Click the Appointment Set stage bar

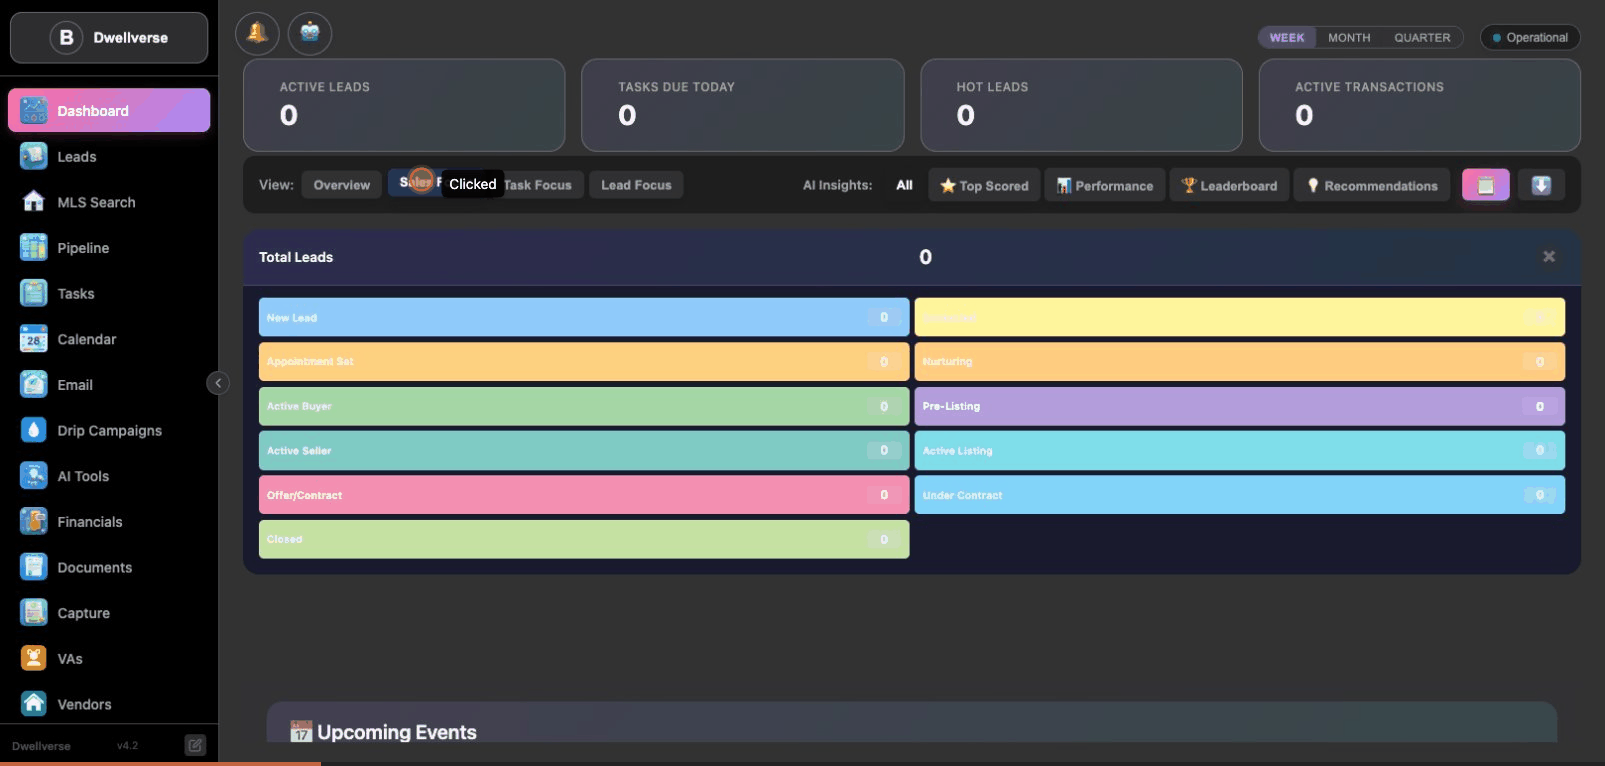[x=584, y=361]
